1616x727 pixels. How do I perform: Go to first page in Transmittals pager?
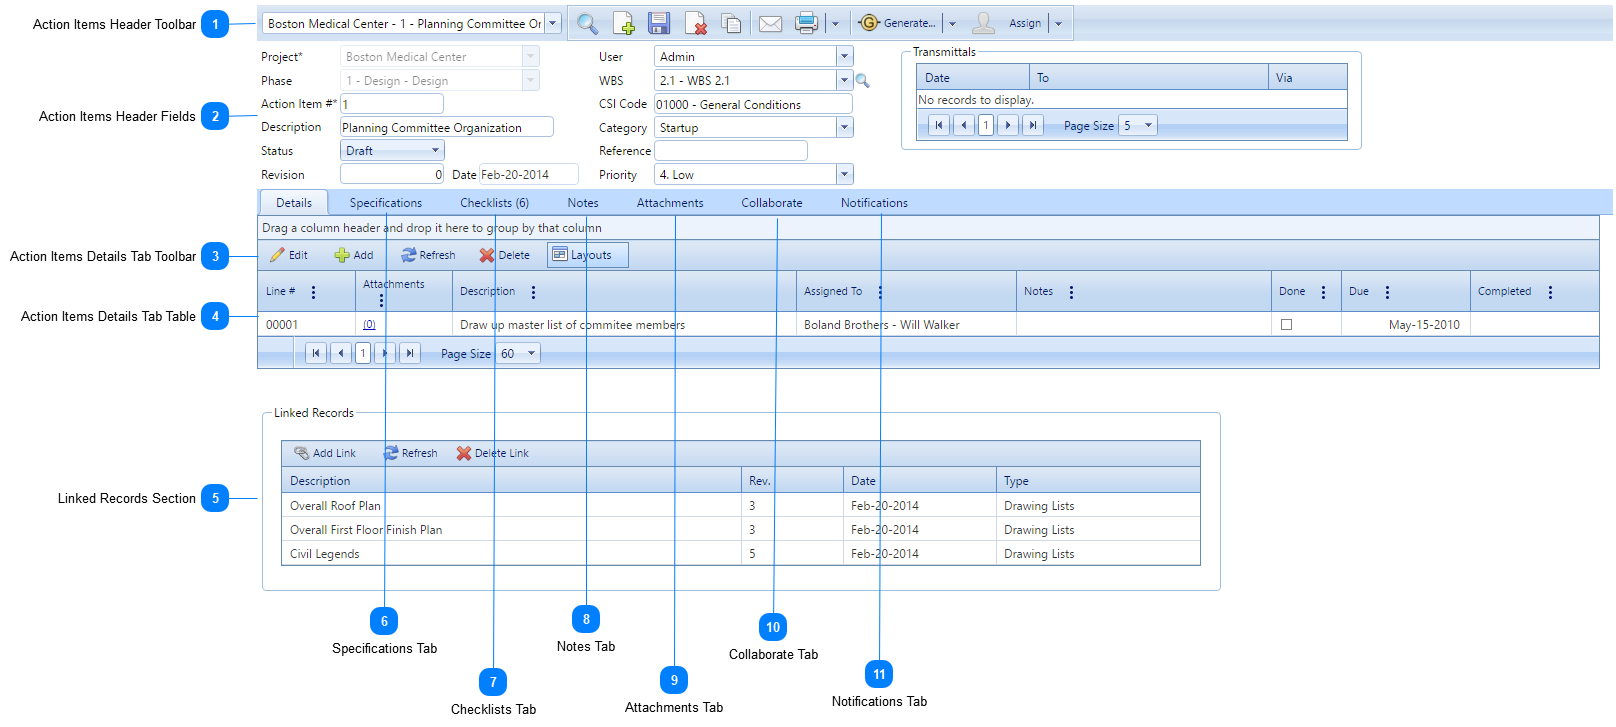pyautogui.click(x=938, y=125)
